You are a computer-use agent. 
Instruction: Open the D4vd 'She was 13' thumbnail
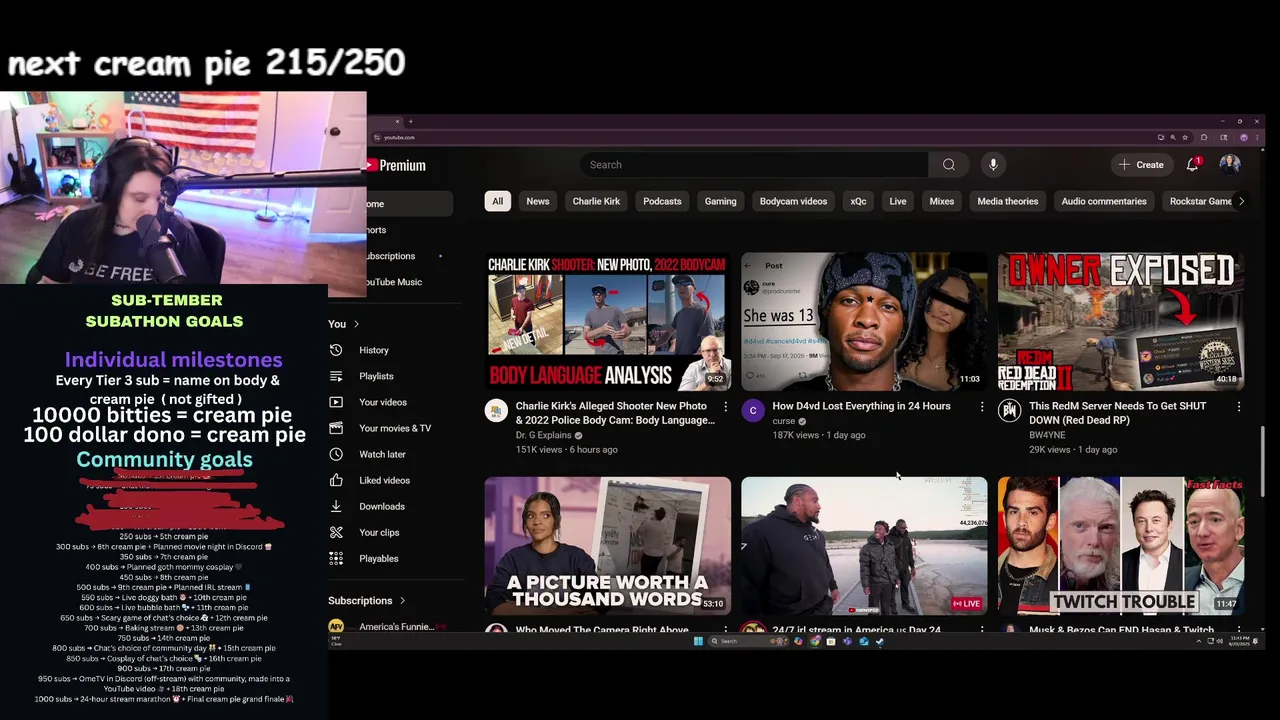coord(865,321)
